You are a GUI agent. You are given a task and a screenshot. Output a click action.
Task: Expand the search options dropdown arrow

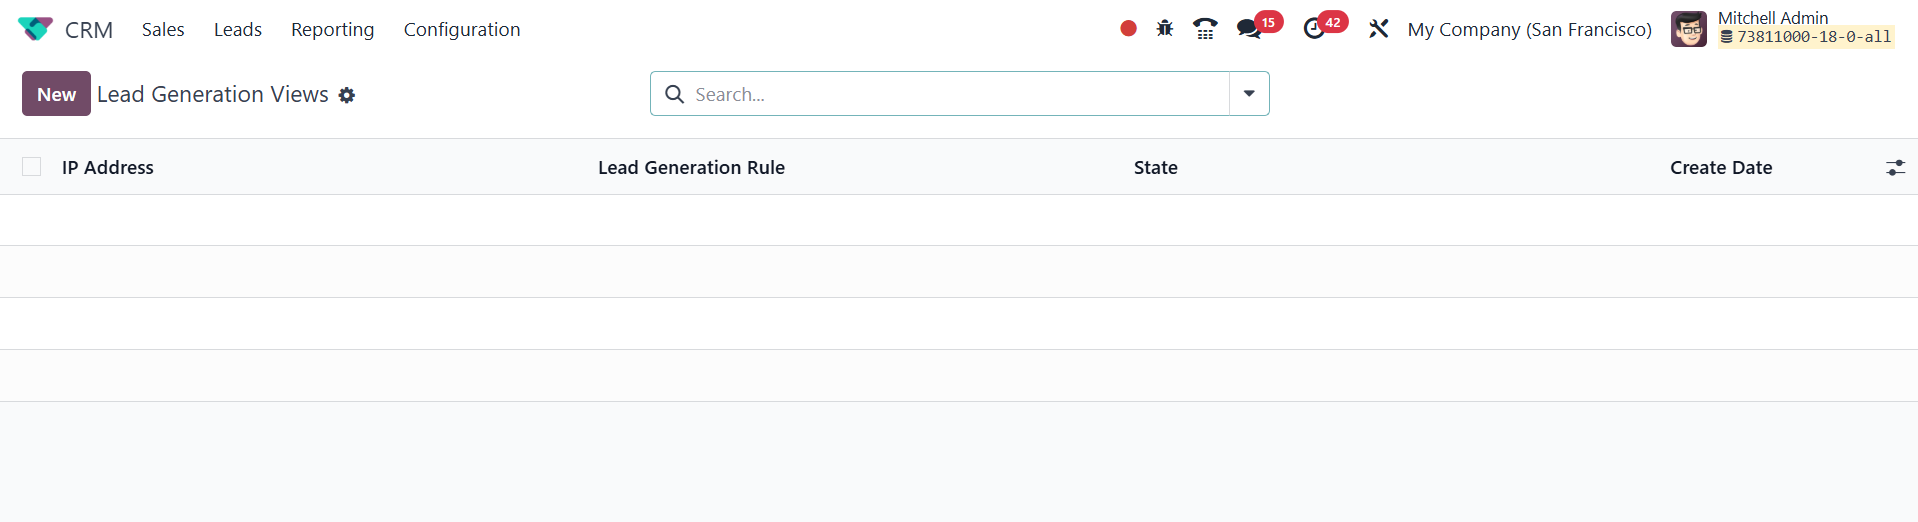point(1249,94)
